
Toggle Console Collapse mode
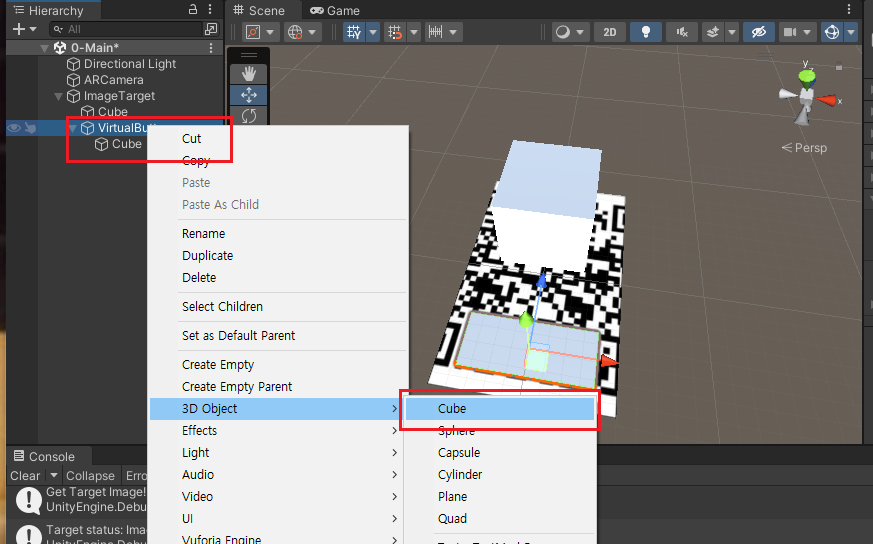tap(90, 476)
